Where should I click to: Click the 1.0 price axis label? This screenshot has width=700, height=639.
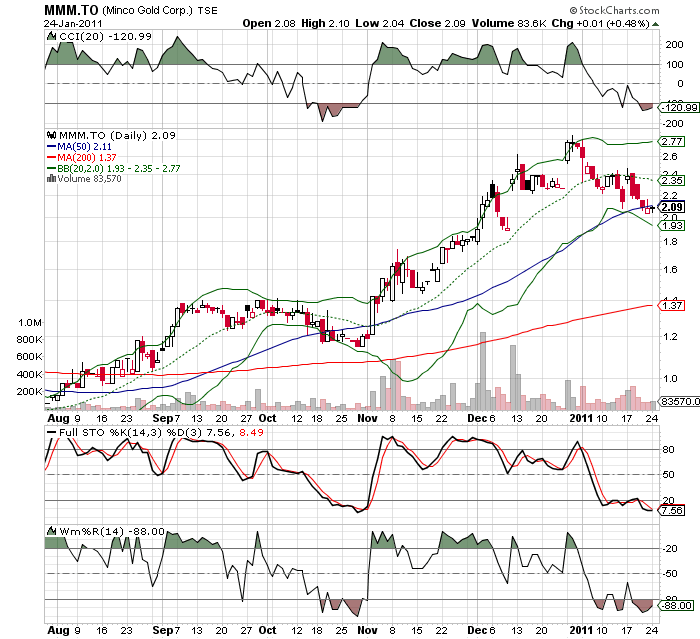(x=670, y=379)
